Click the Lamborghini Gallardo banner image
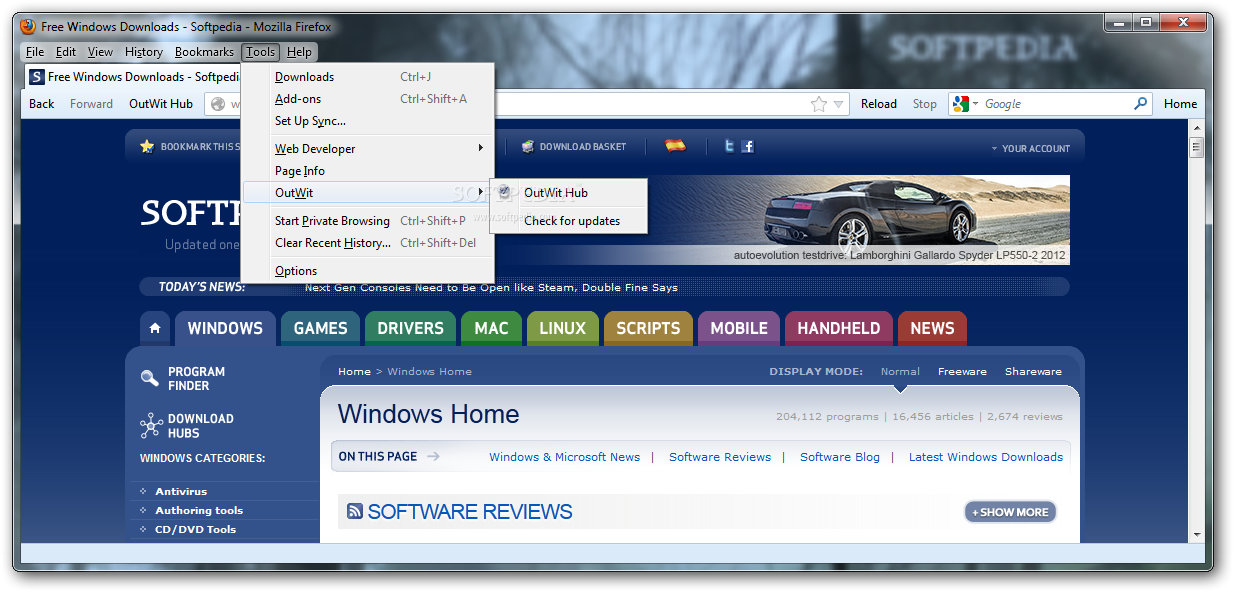Screen dimensions: 1234x592 (860, 220)
